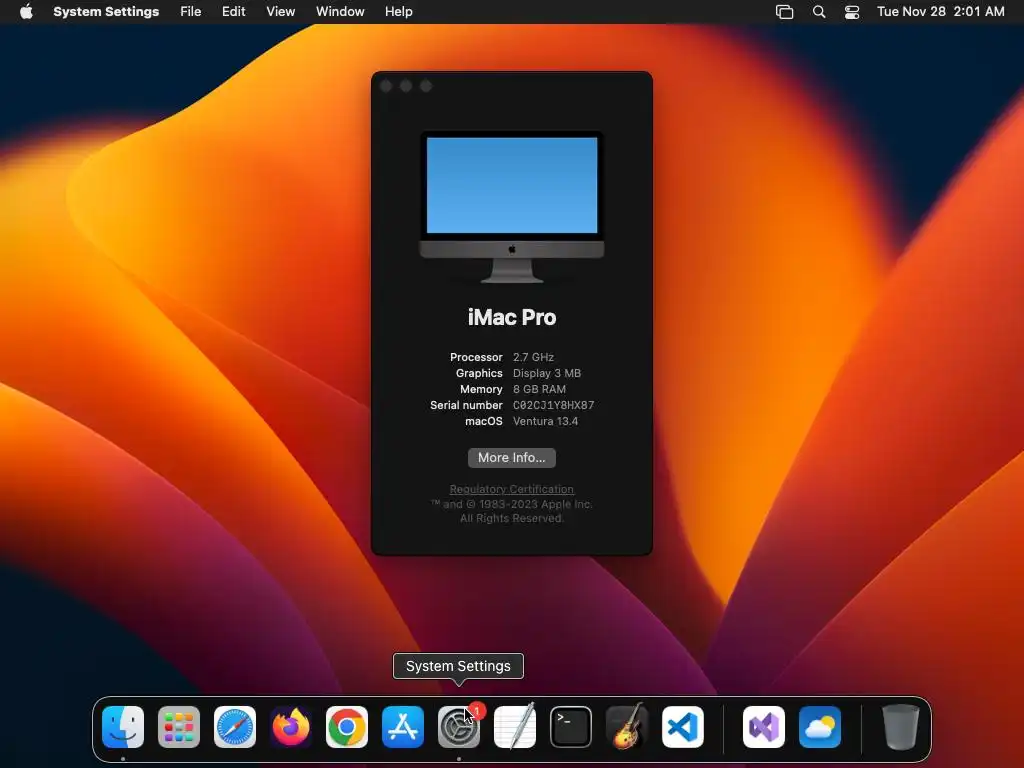This screenshot has height=768, width=1024.
Task: Click the Display 3 MB graphics value
Action: click(x=547, y=373)
